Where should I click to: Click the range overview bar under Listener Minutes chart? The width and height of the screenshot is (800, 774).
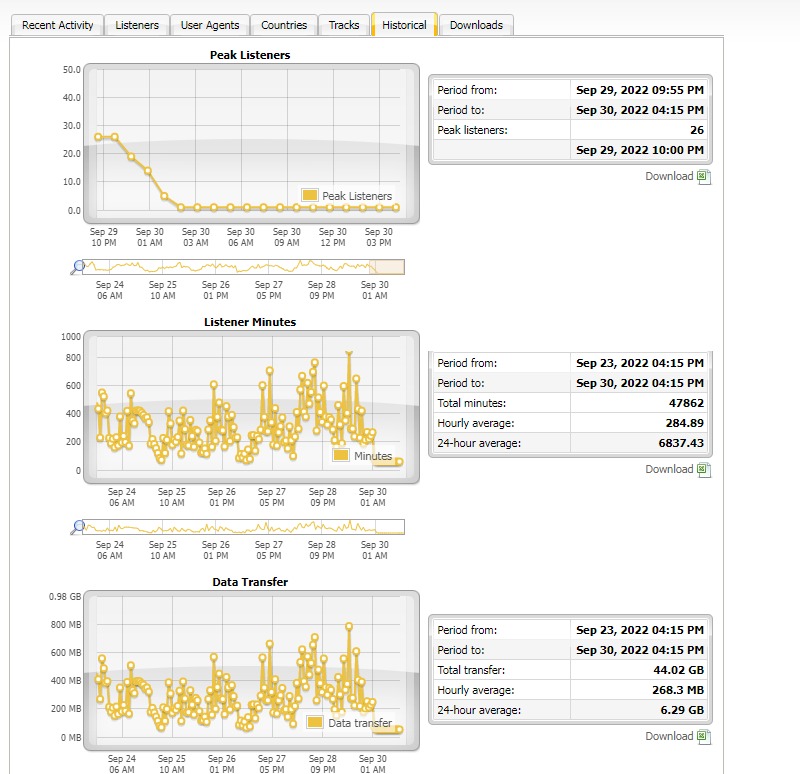[244, 527]
